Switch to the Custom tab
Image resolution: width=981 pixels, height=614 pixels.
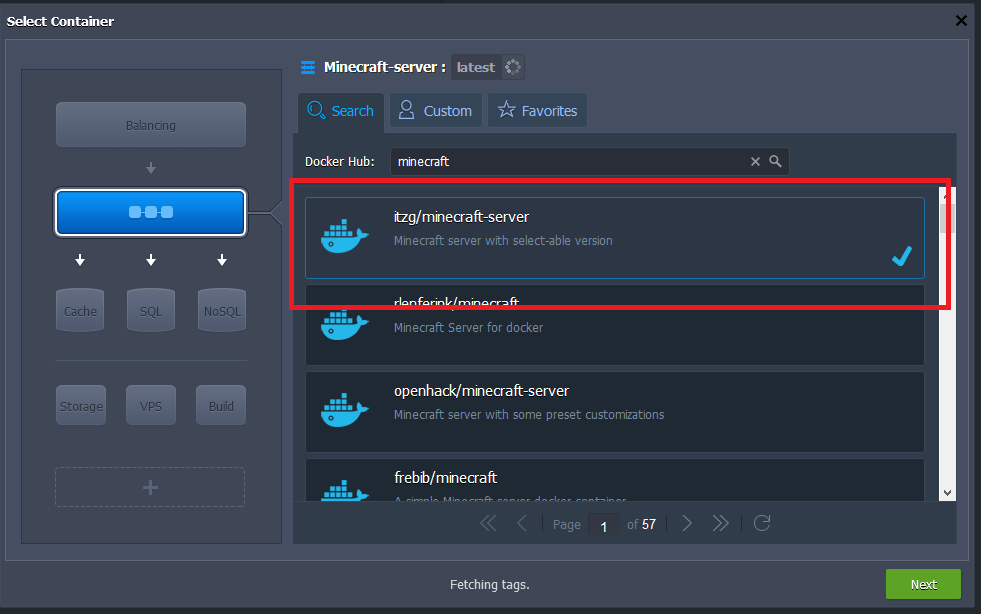[436, 111]
